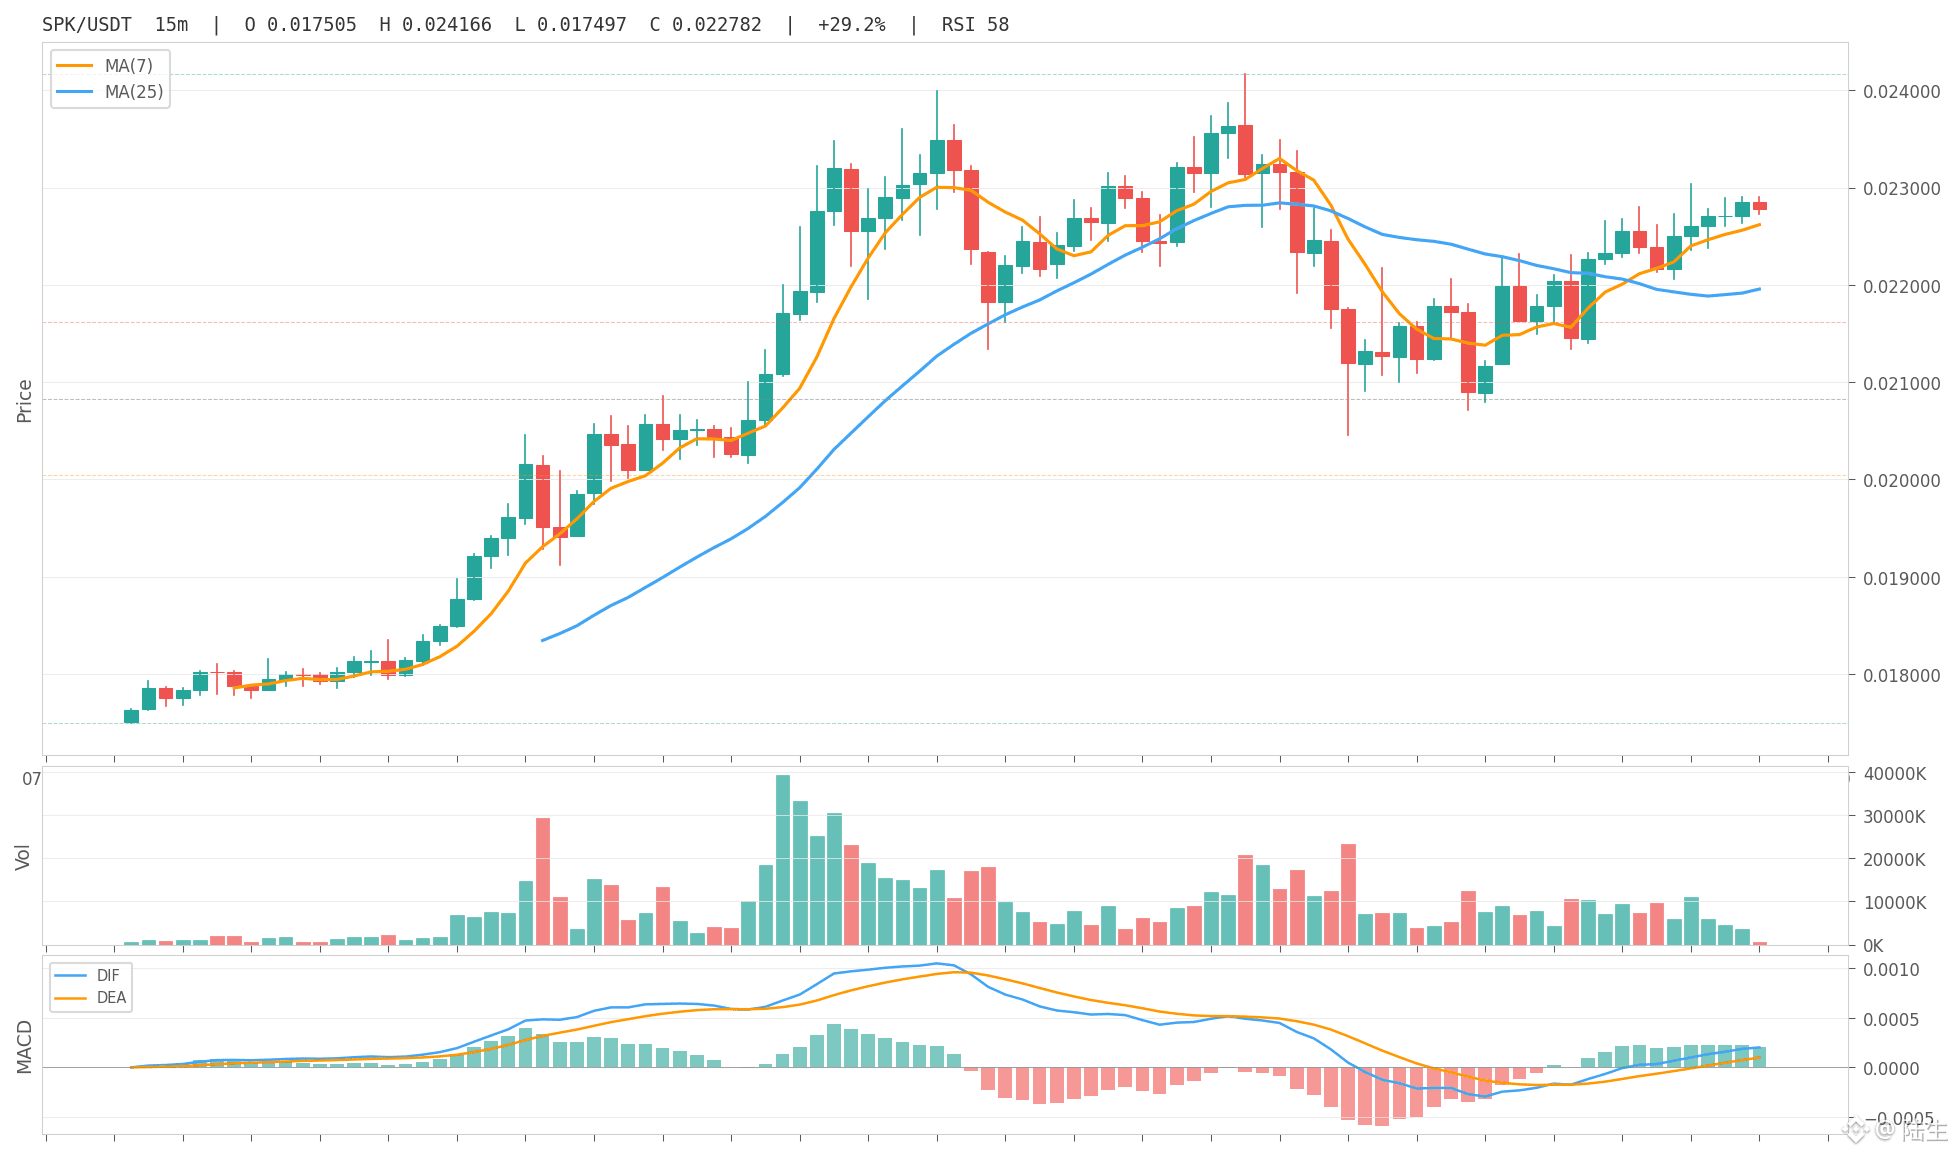Click the +29.2% change value

pos(851,25)
